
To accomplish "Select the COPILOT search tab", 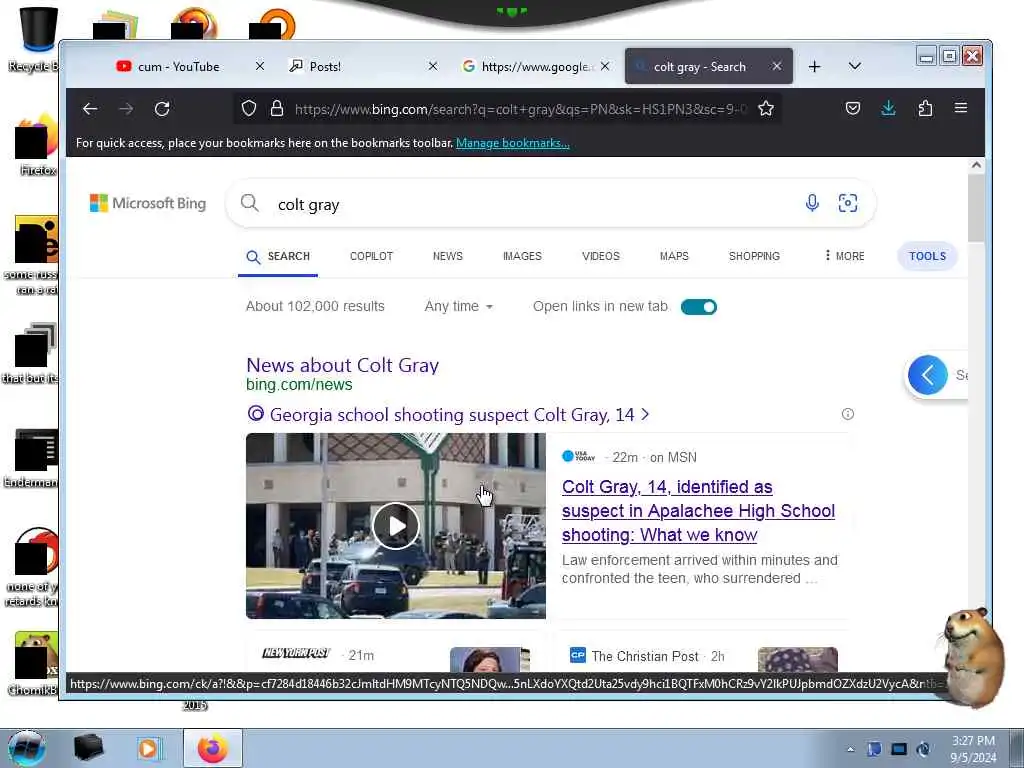I will [x=372, y=256].
